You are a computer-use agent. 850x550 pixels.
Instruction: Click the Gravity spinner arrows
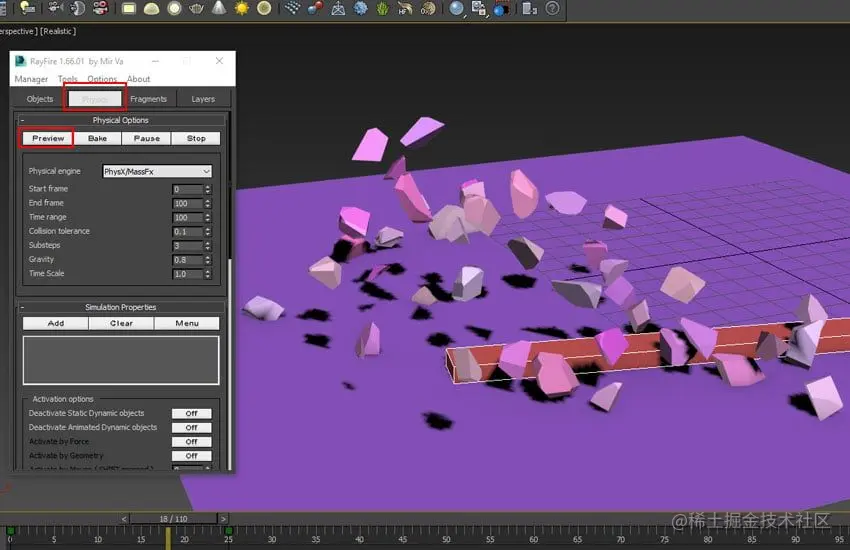tap(208, 260)
